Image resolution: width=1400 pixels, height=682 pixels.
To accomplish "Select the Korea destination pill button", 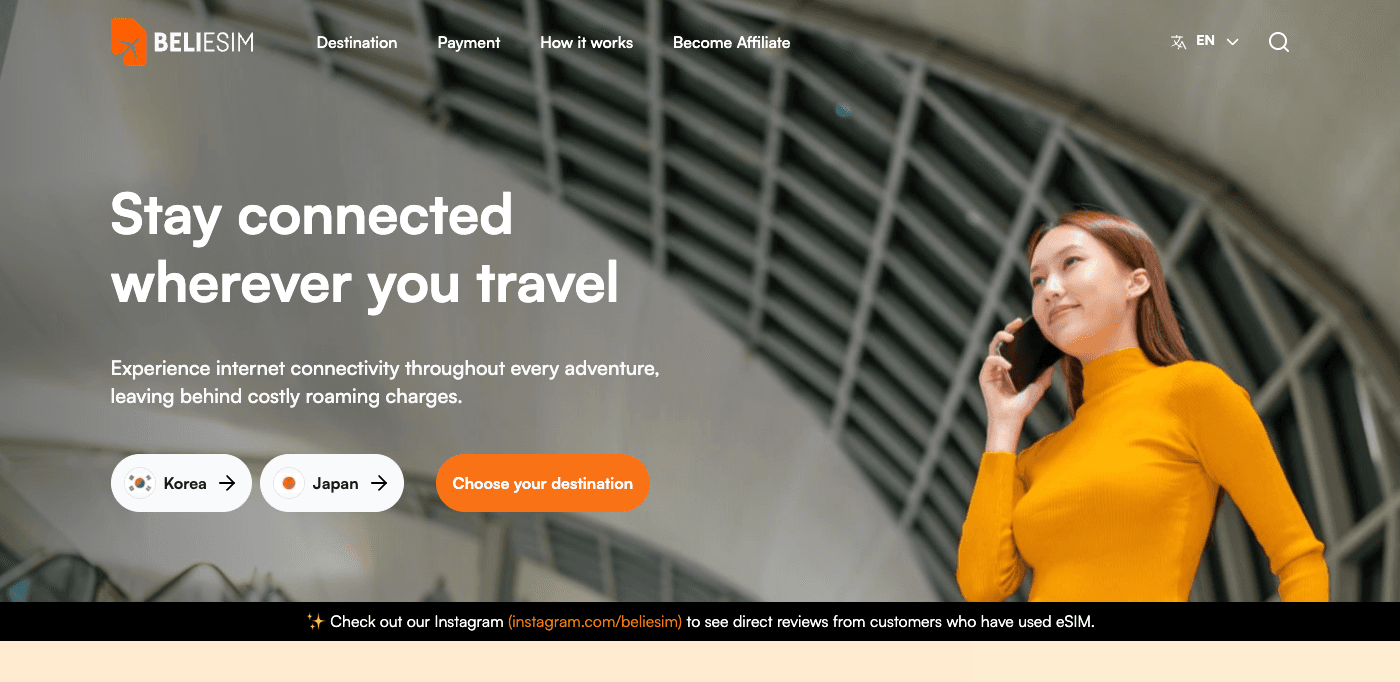I will 181,483.
